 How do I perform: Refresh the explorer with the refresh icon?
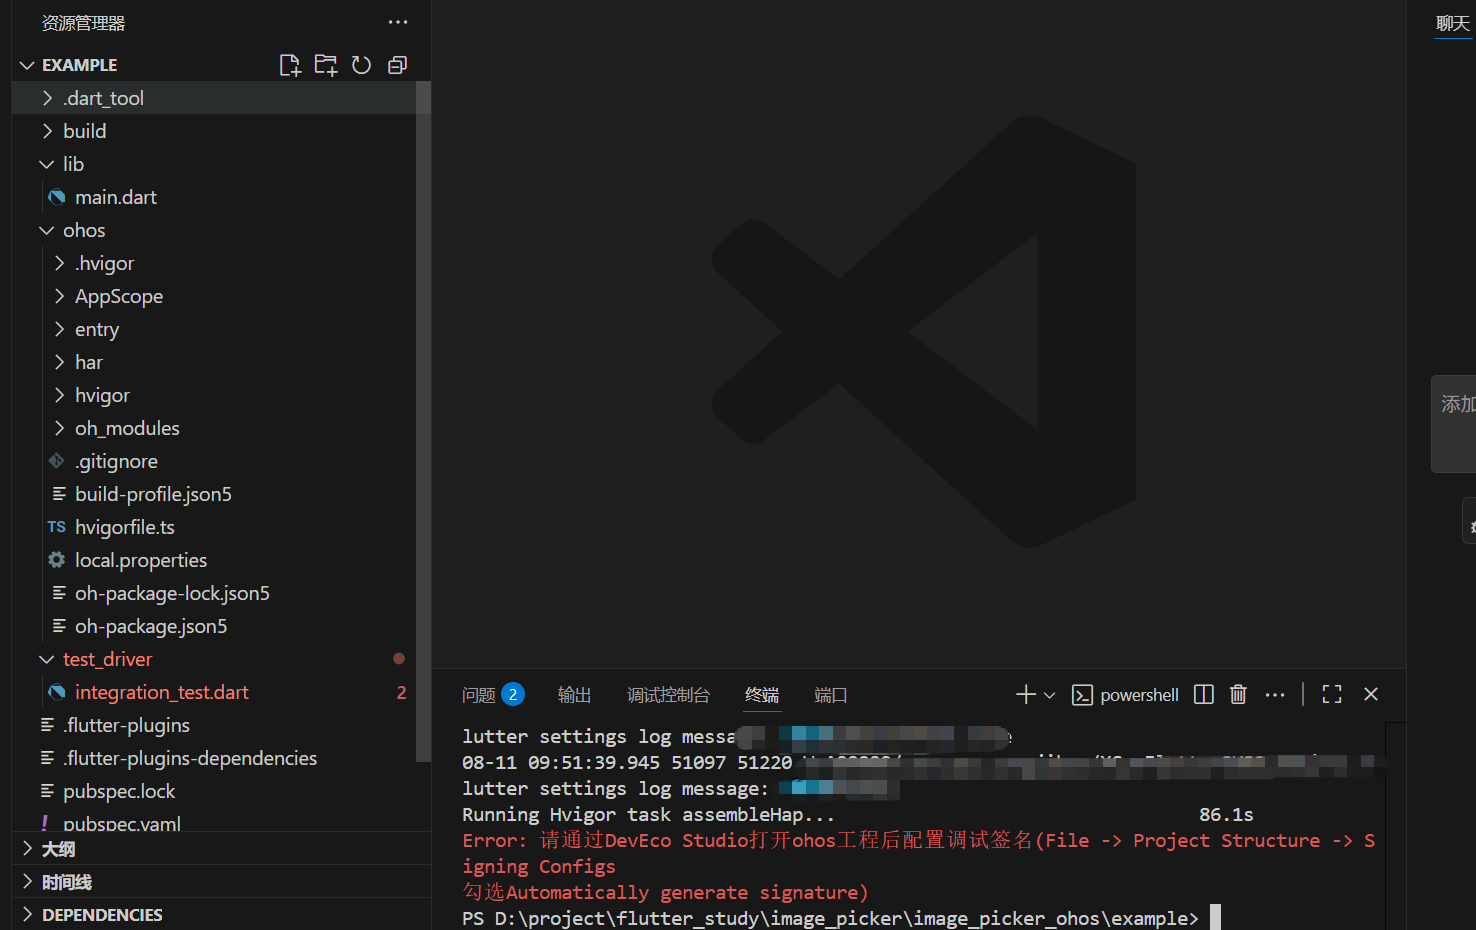coord(361,65)
